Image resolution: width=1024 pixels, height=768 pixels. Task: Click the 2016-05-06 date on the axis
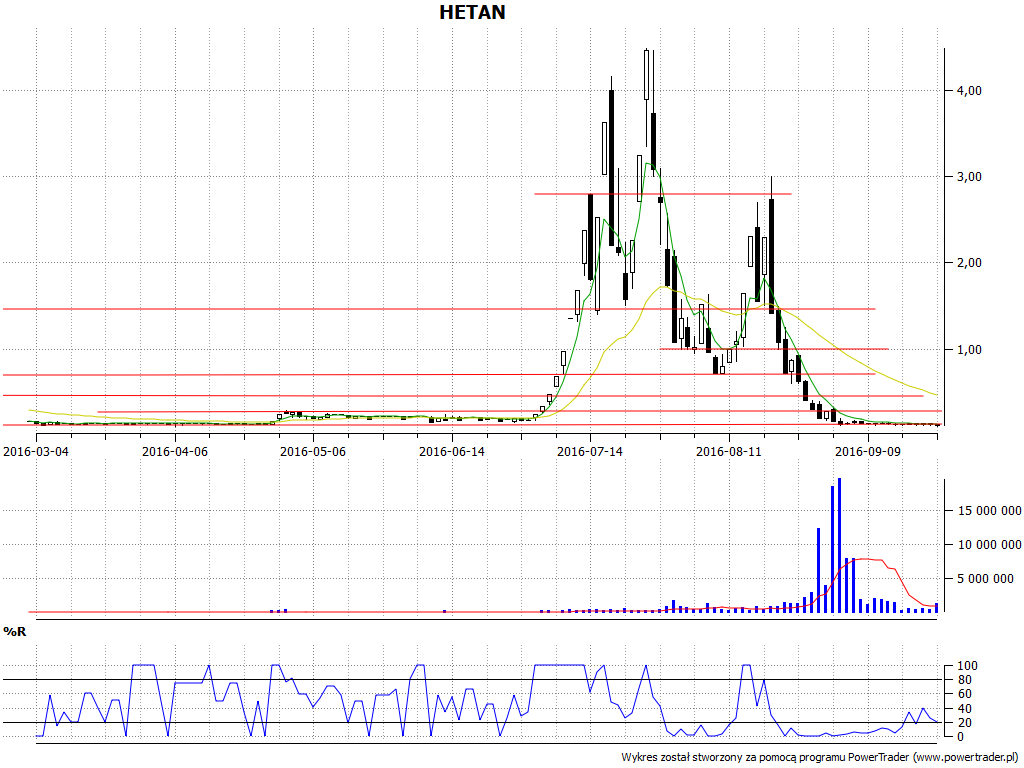(312, 451)
